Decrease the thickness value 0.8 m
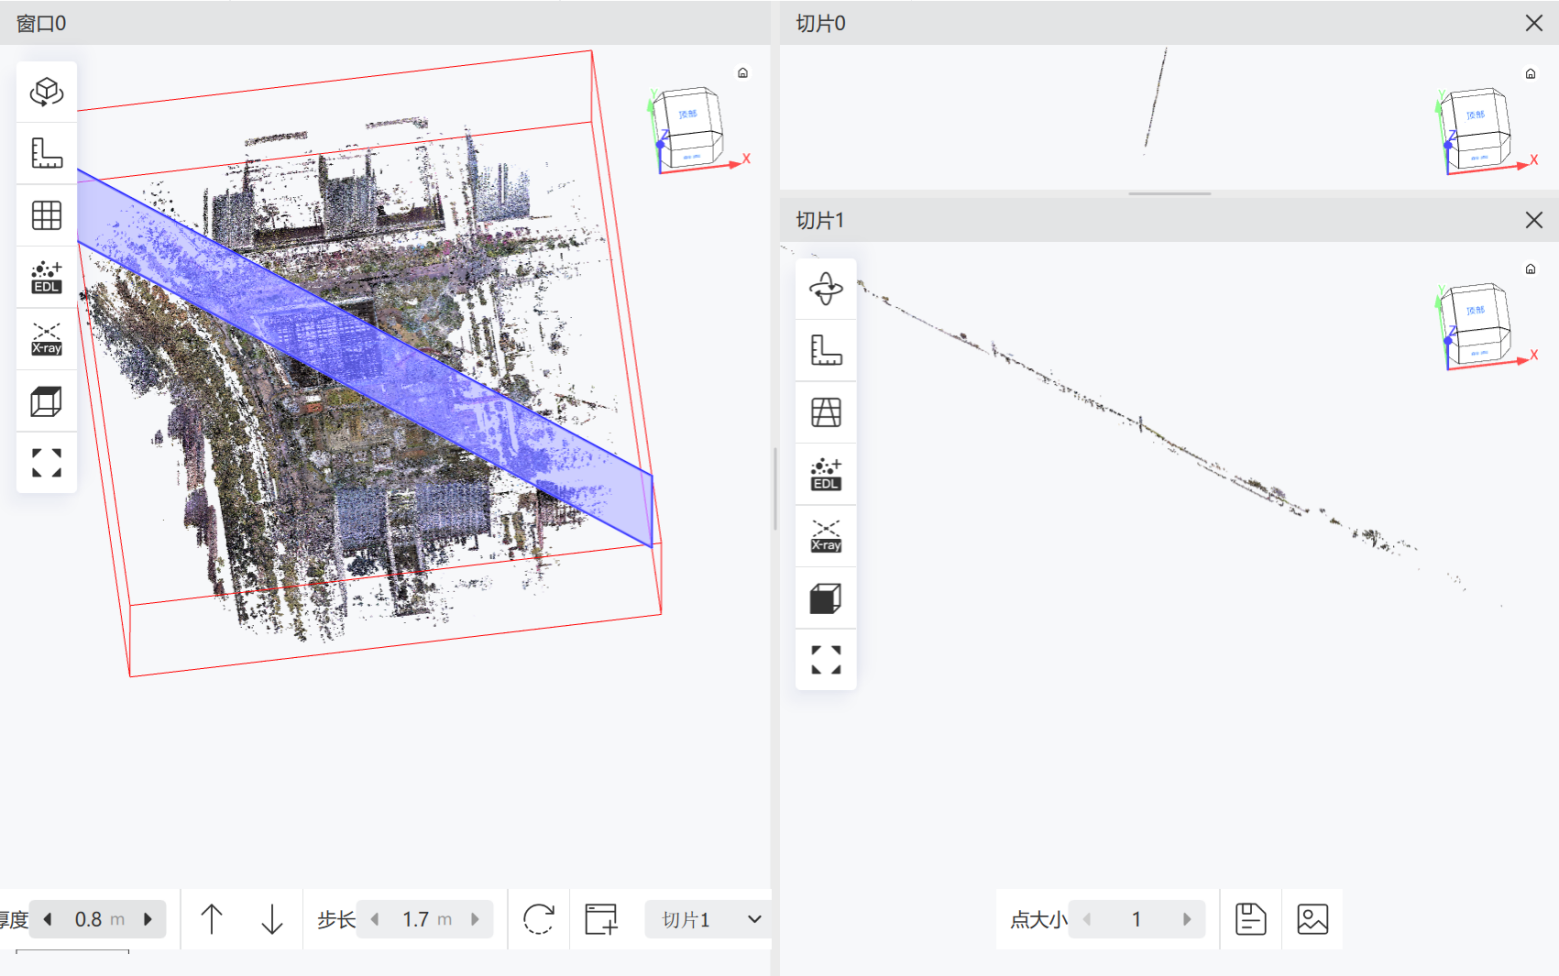The height and width of the screenshot is (976, 1559). (47, 919)
